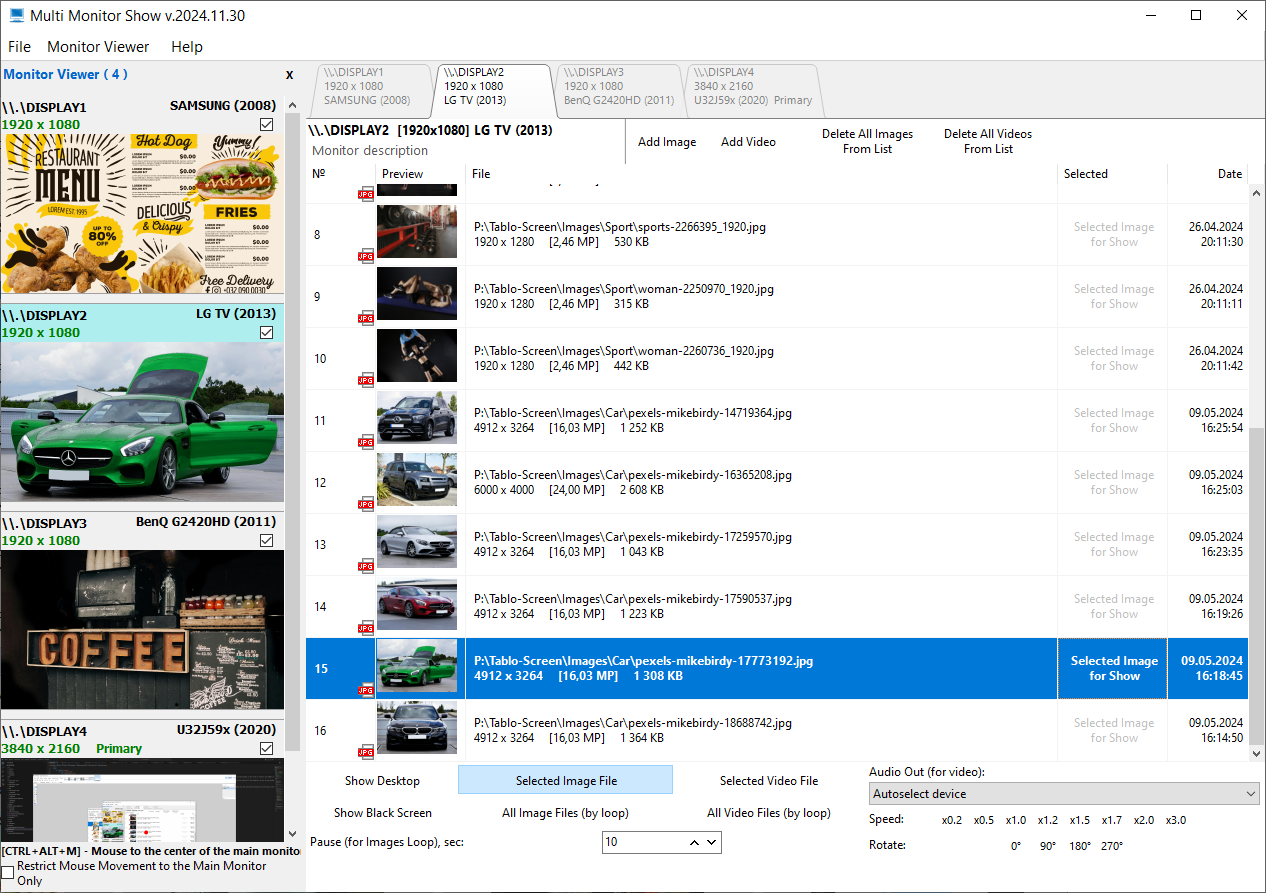Increase pause value with up arrow
The height and width of the screenshot is (893, 1266).
[694, 842]
